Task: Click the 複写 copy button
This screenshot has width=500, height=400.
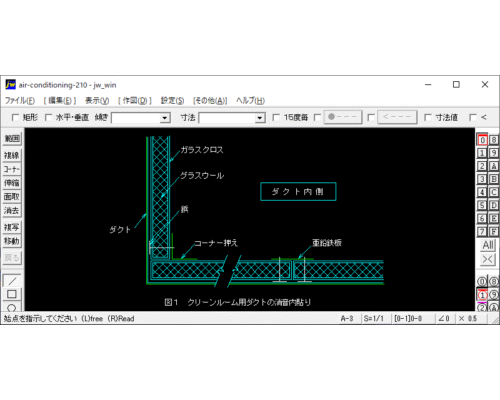Action: click(12, 227)
